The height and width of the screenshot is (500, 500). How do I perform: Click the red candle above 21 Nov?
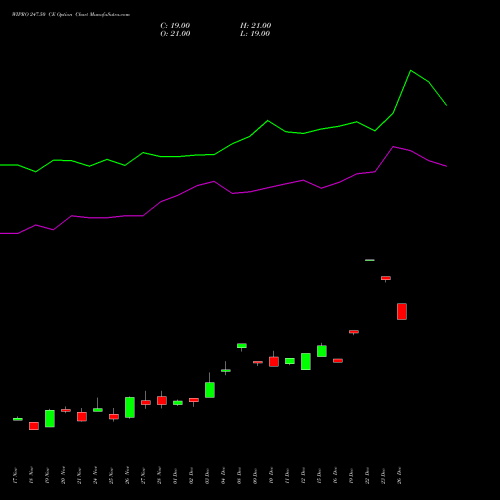(82, 417)
